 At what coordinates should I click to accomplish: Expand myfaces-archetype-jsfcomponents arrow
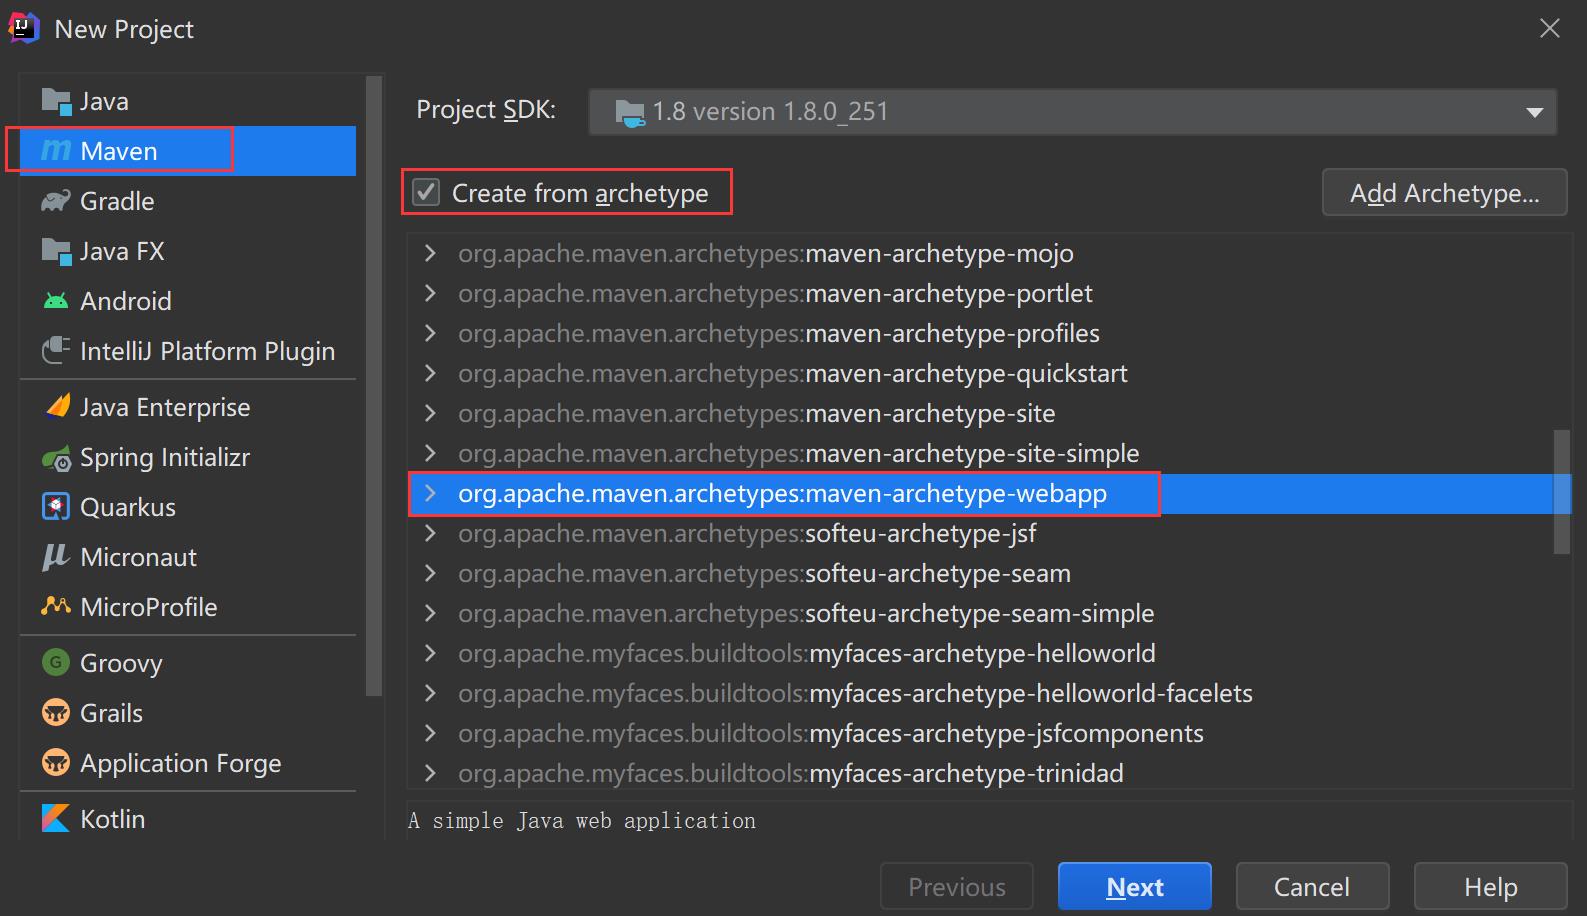coord(430,733)
